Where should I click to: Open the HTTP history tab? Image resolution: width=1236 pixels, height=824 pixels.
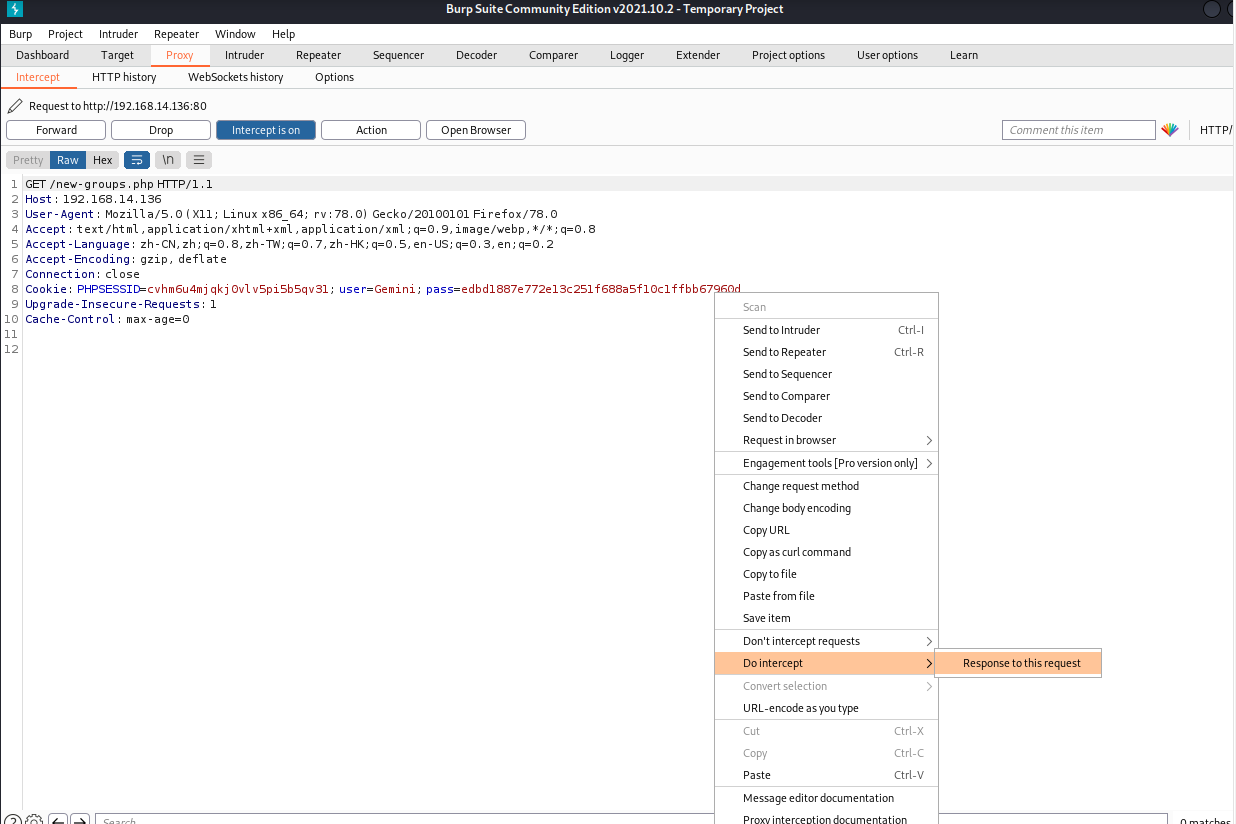point(124,77)
